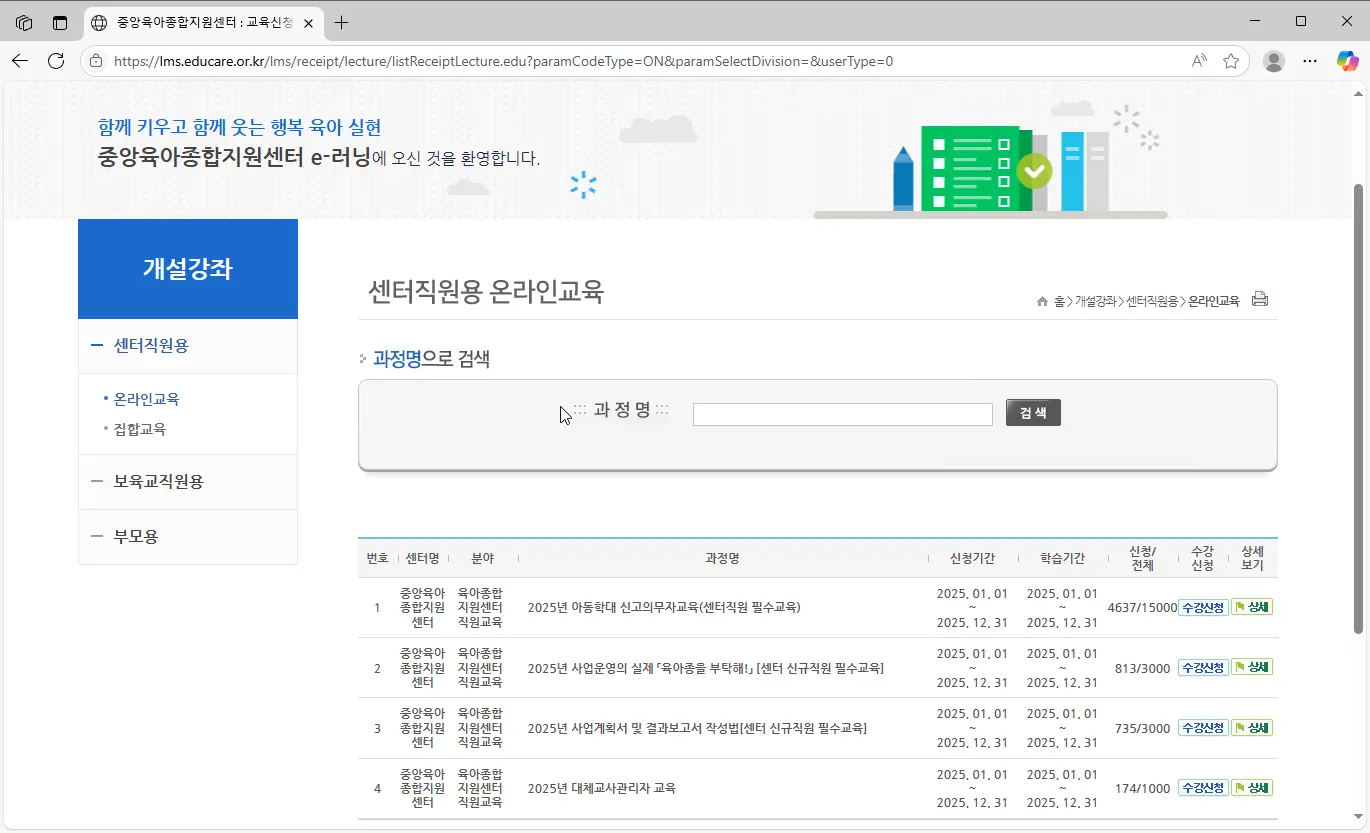Click the back navigation arrow
The height and width of the screenshot is (833, 1370).
pyautogui.click(x=20, y=60)
